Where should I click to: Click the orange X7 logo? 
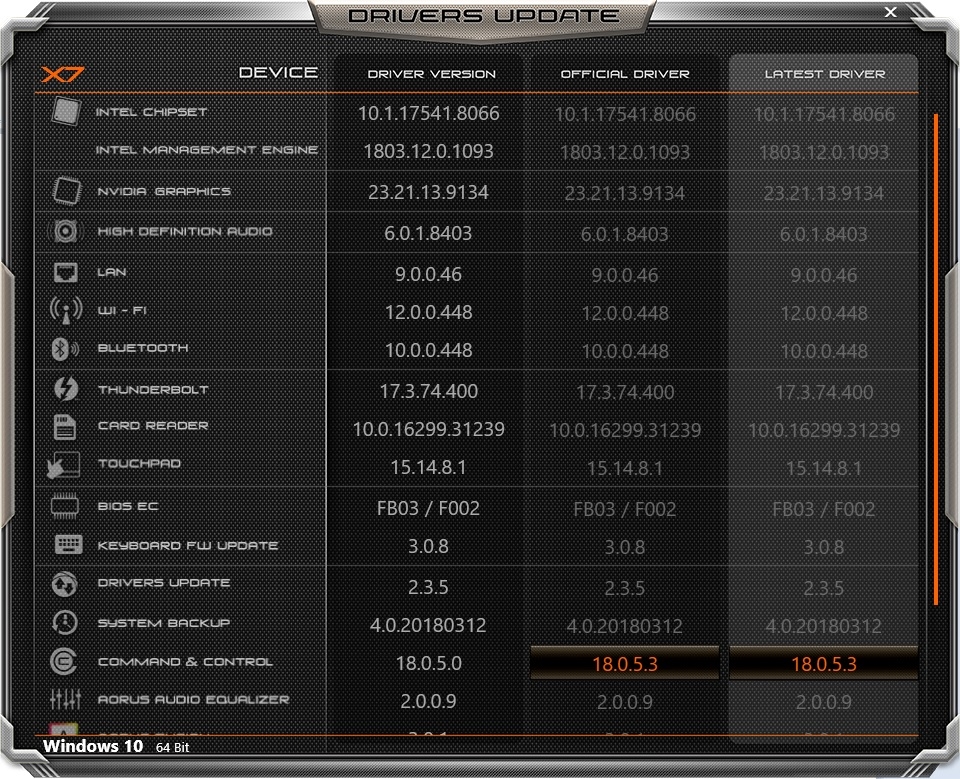62,74
